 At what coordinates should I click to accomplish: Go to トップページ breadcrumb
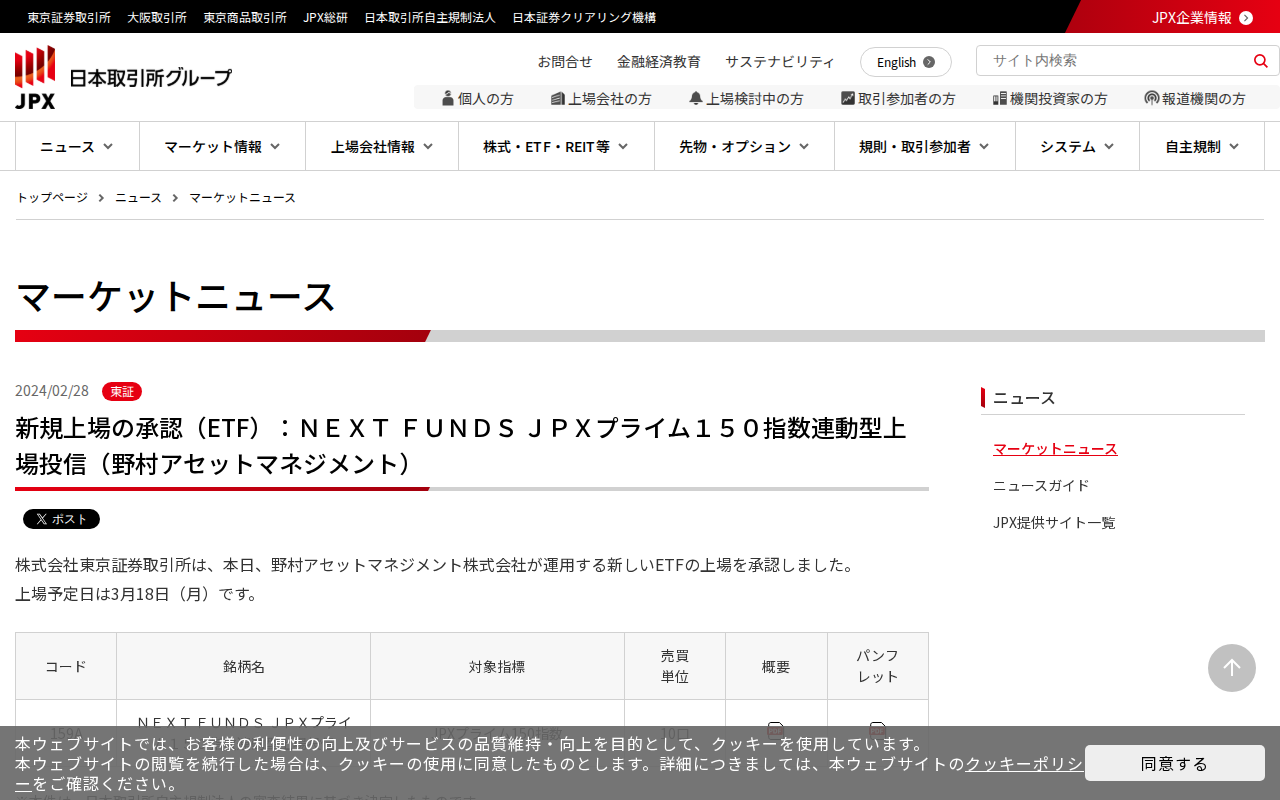pyautogui.click(x=52, y=197)
